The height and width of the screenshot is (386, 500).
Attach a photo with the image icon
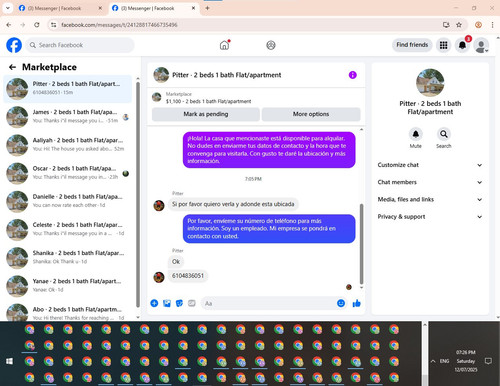(167, 303)
